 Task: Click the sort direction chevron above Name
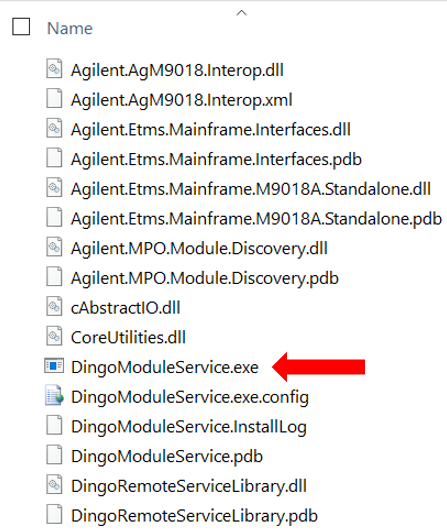coord(241,13)
